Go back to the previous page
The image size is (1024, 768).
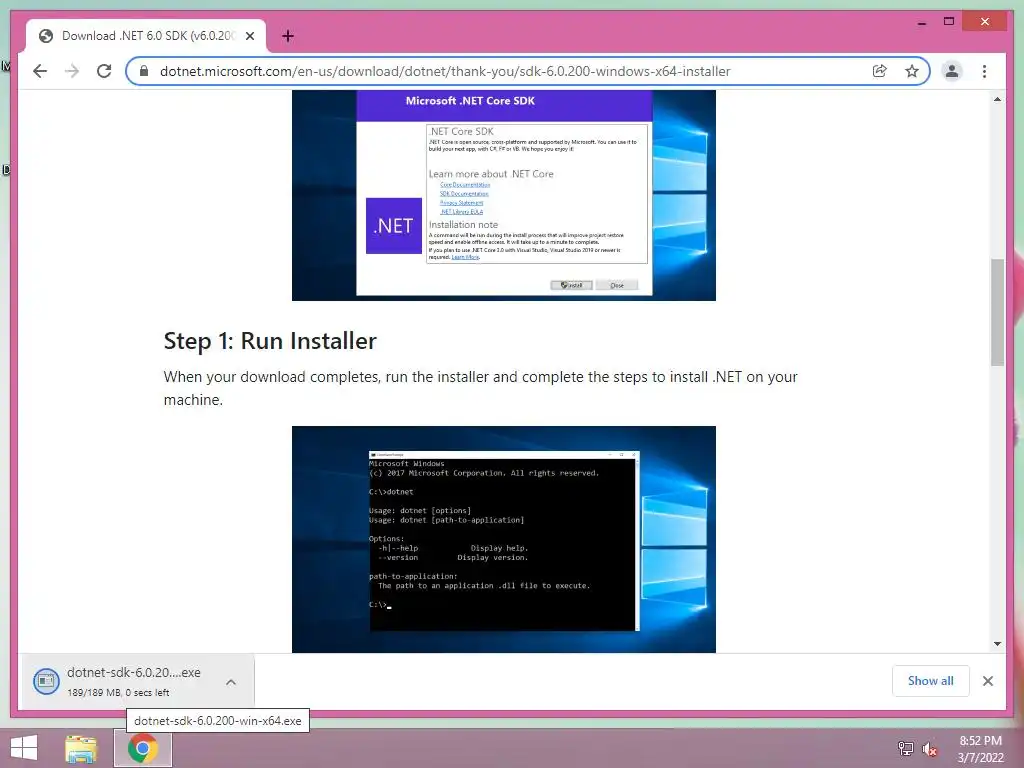40,71
